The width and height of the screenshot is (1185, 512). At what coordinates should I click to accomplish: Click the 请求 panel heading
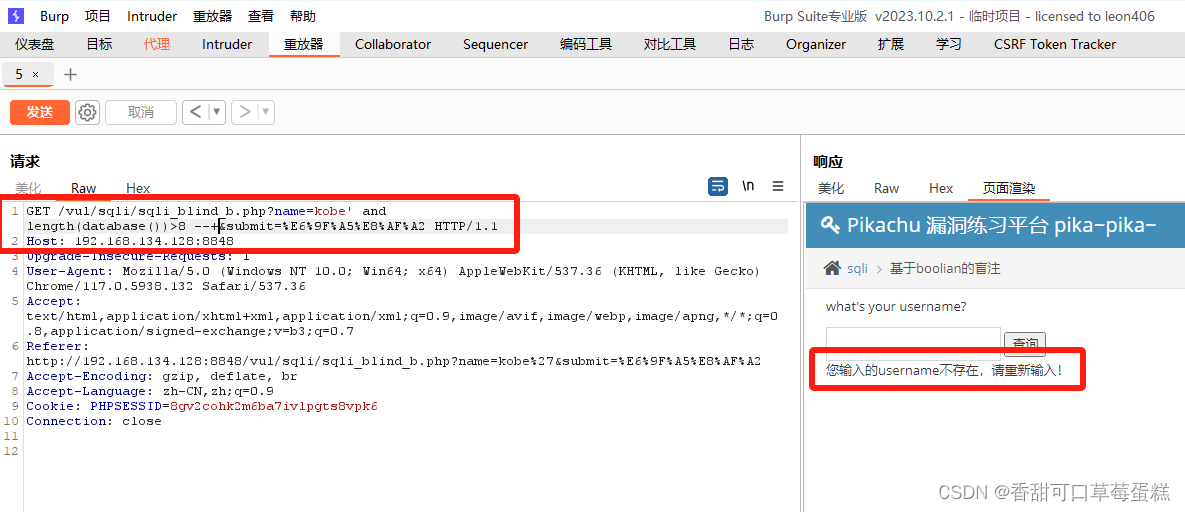pyautogui.click(x=25, y=161)
